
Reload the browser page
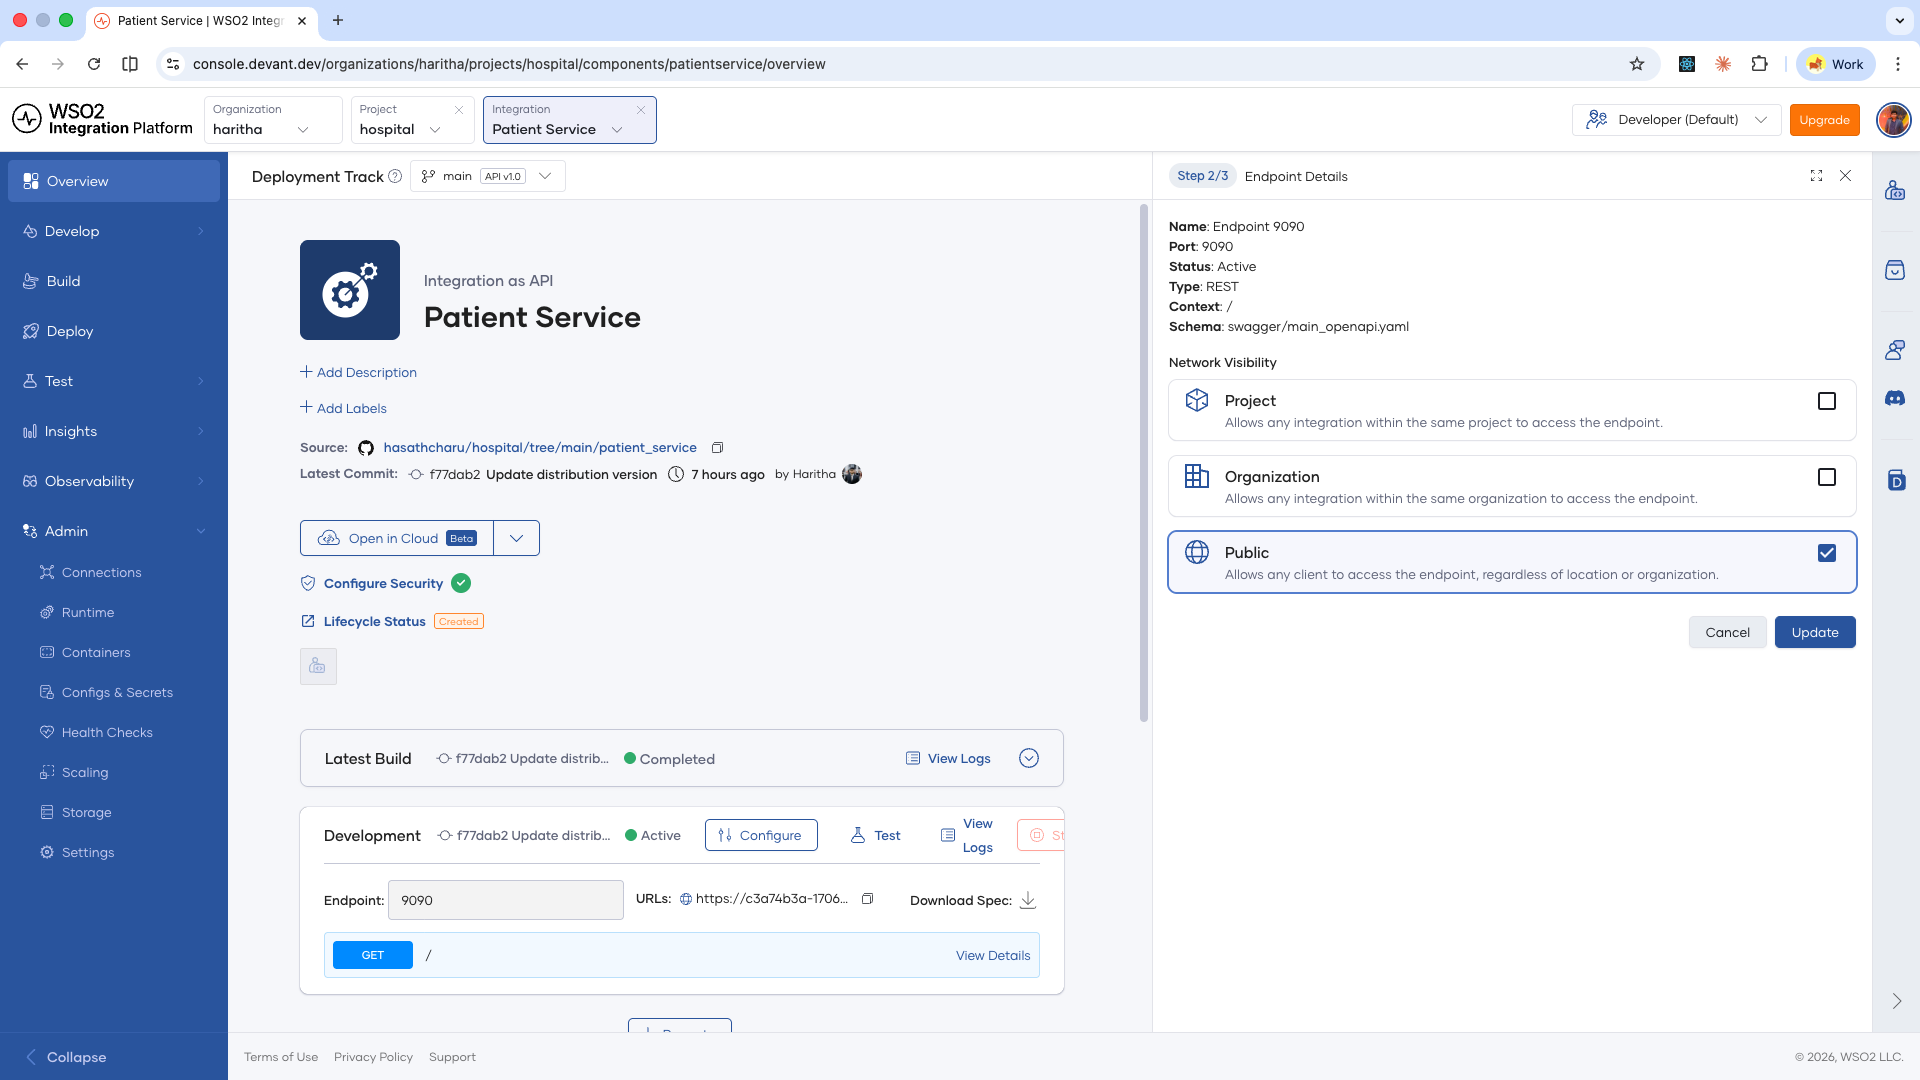tap(94, 64)
